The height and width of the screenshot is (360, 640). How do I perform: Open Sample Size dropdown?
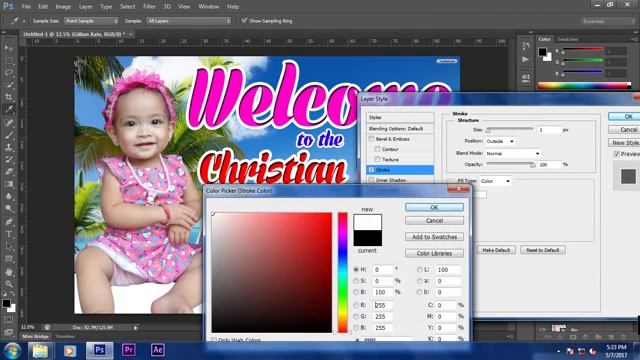click(91, 21)
